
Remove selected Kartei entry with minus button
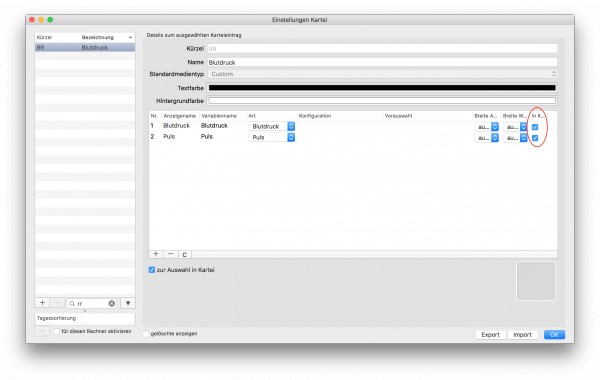(57, 303)
